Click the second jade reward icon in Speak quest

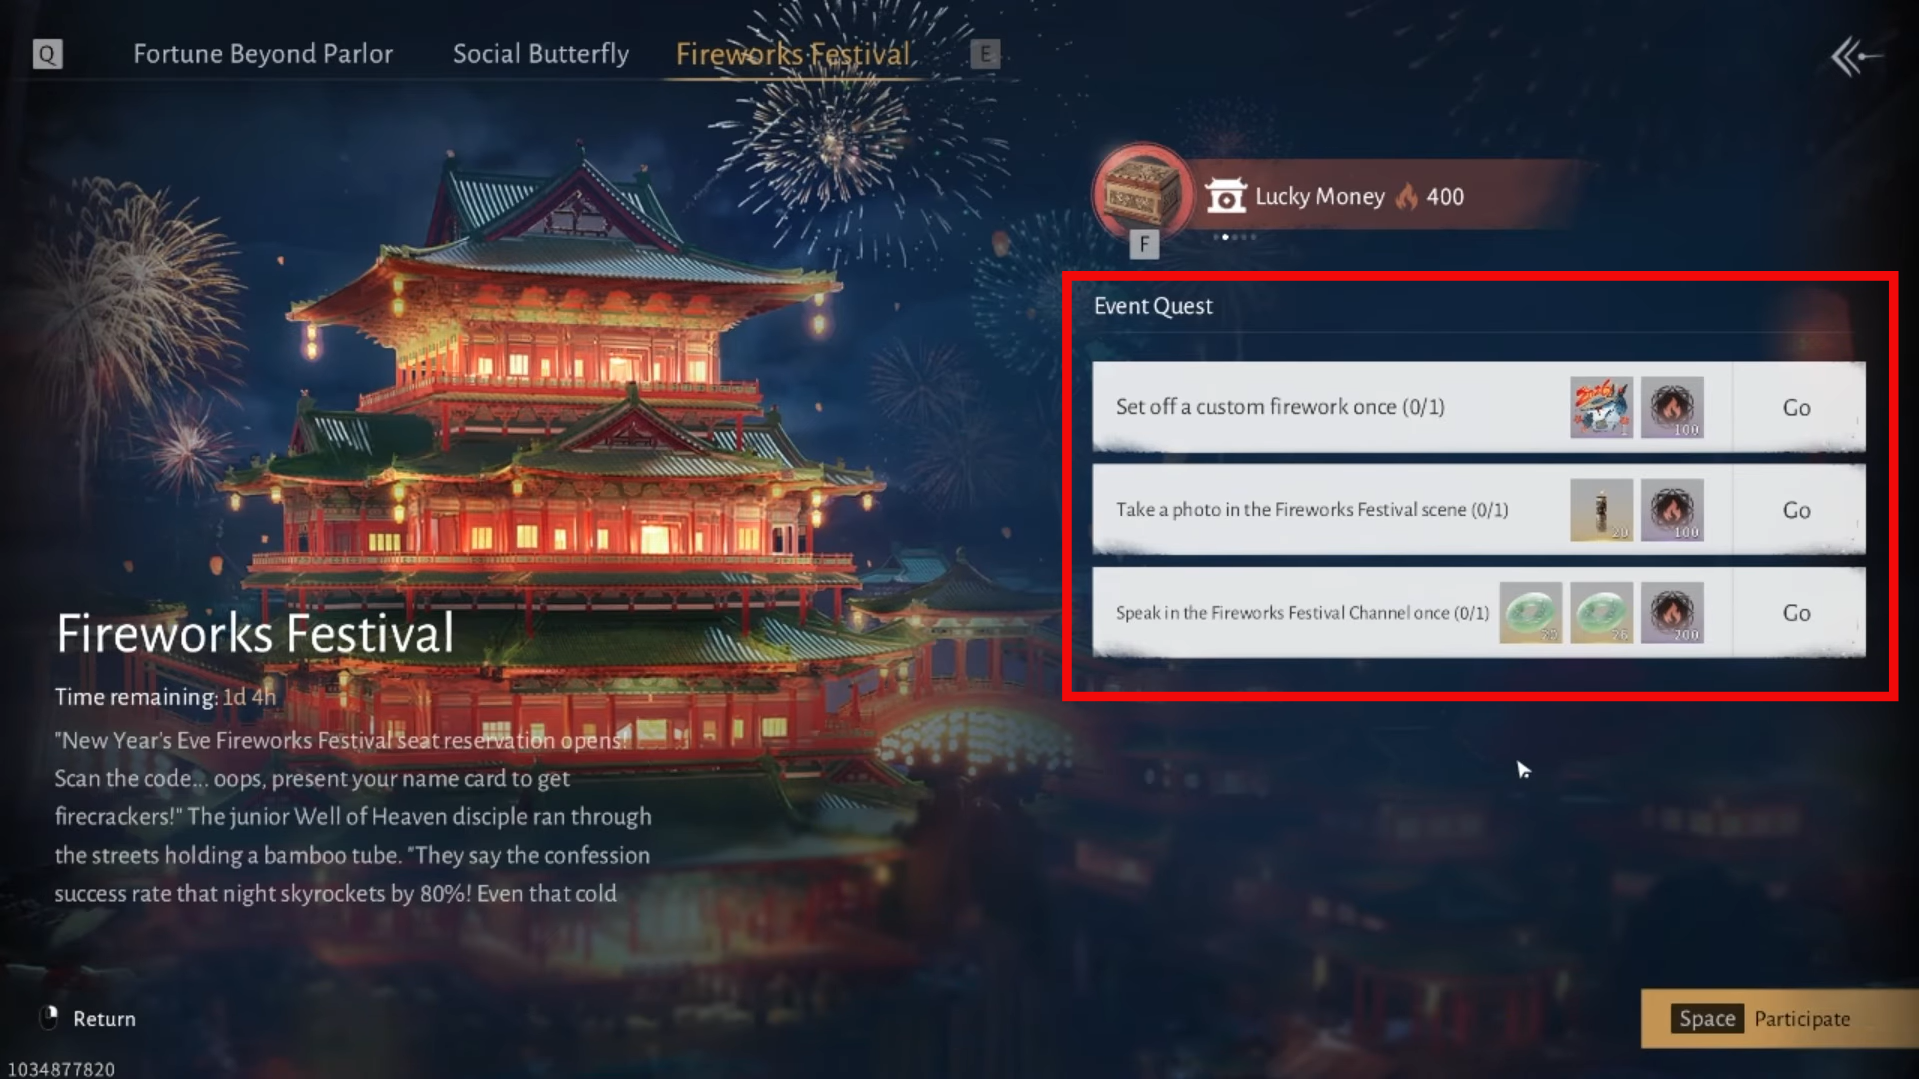[1601, 612]
